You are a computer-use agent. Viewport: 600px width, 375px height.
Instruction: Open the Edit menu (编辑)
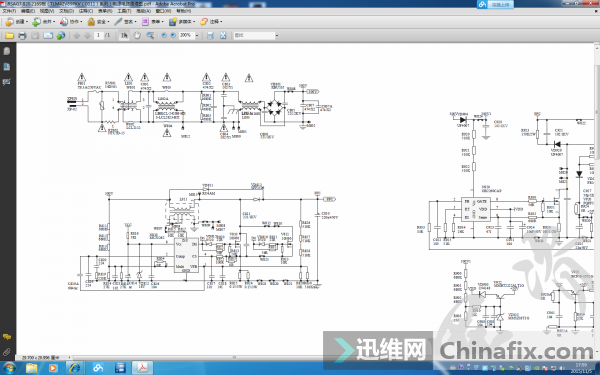click(28, 11)
